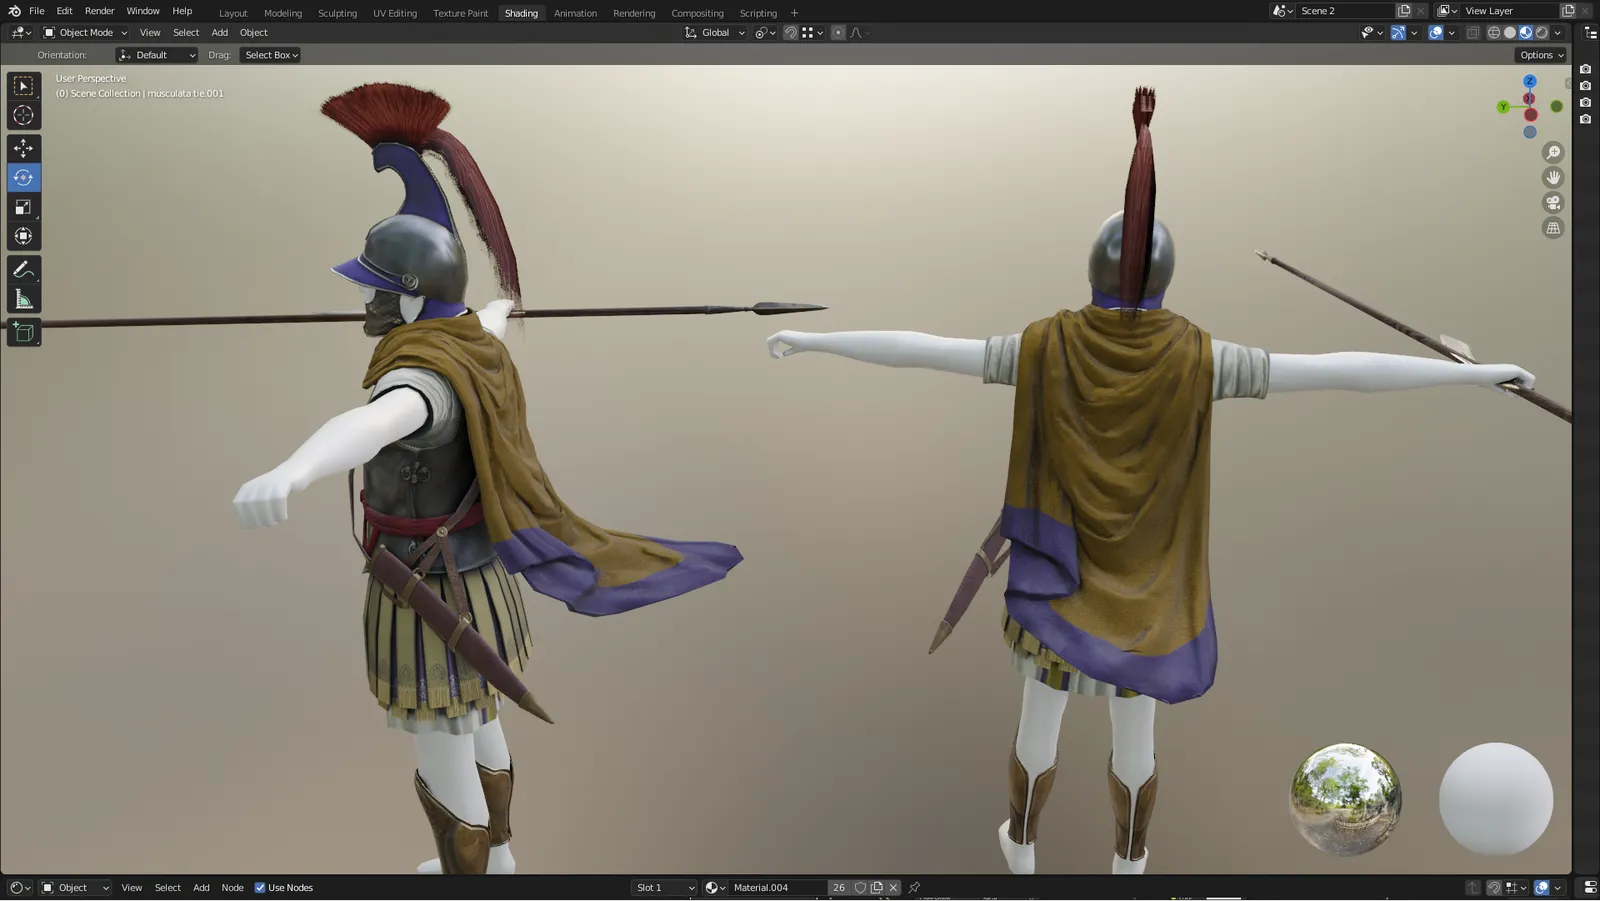This screenshot has height=901, width=1600.
Task: Toggle Show Gizmo in the viewport header
Action: coord(1398,33)
